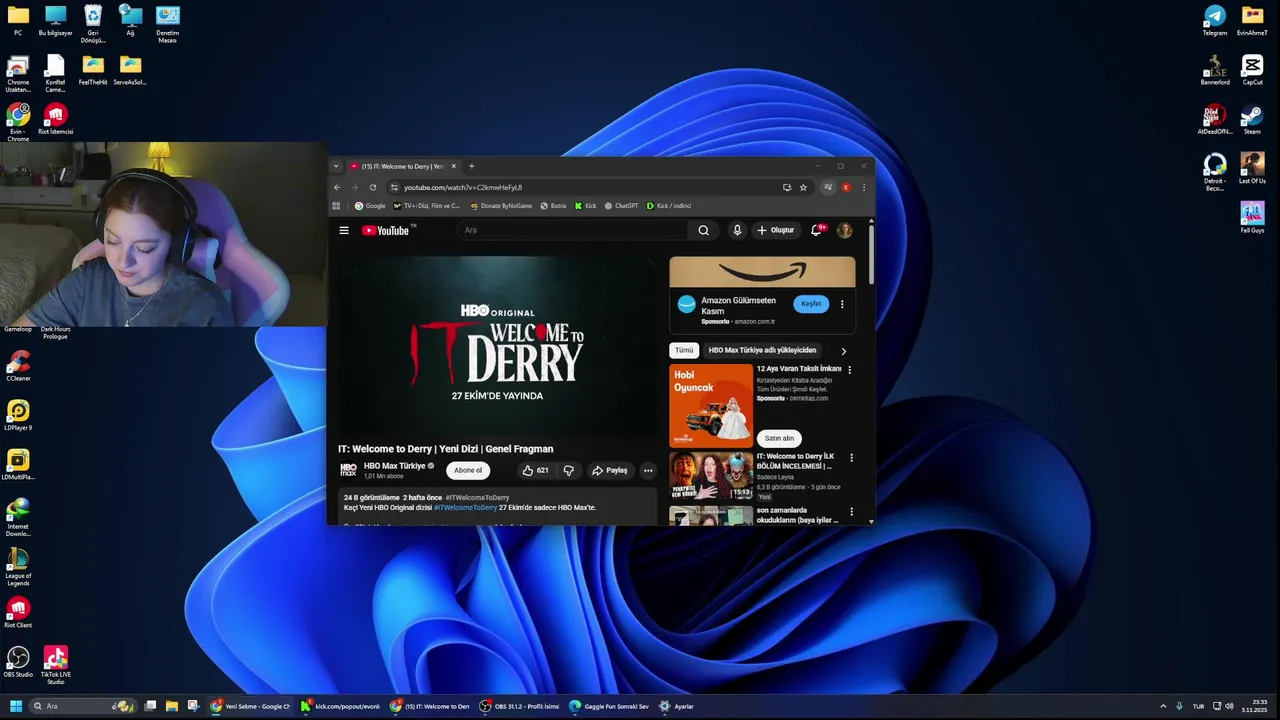Open Botrix bookmark
Viewport: 1280px width, 720px height.
553,206
